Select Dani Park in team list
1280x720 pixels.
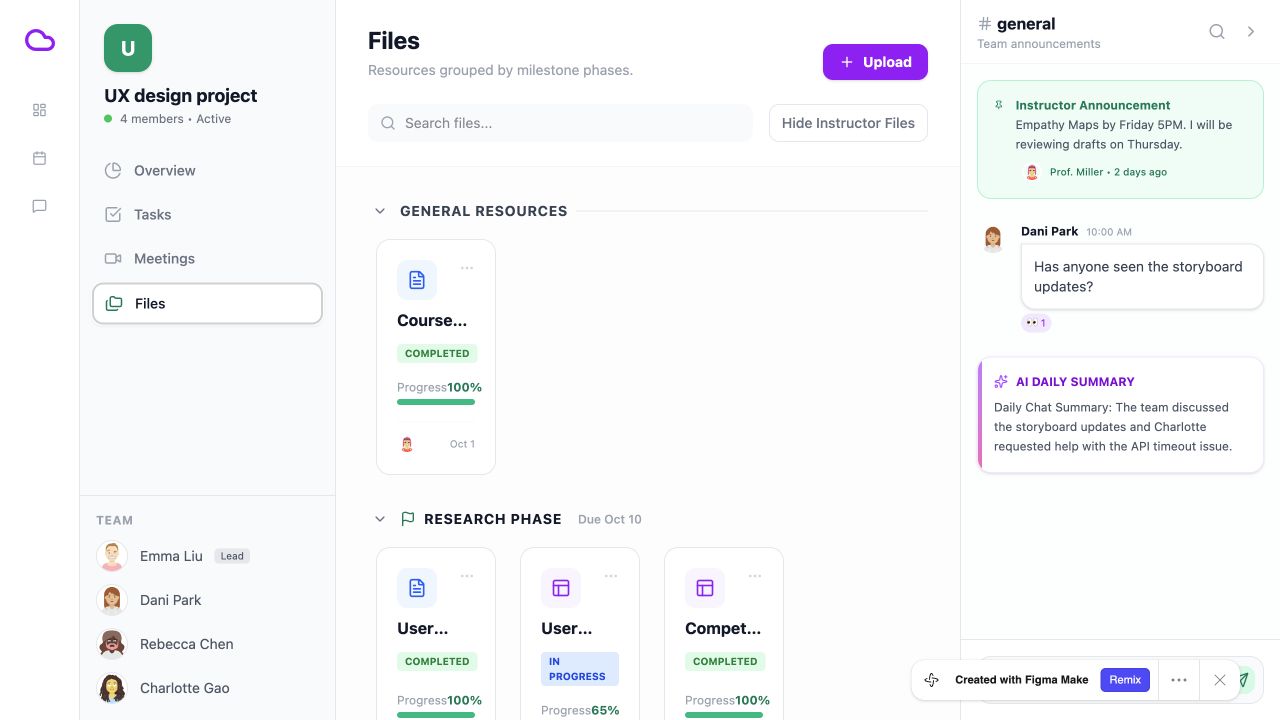(x=207, y=600)
